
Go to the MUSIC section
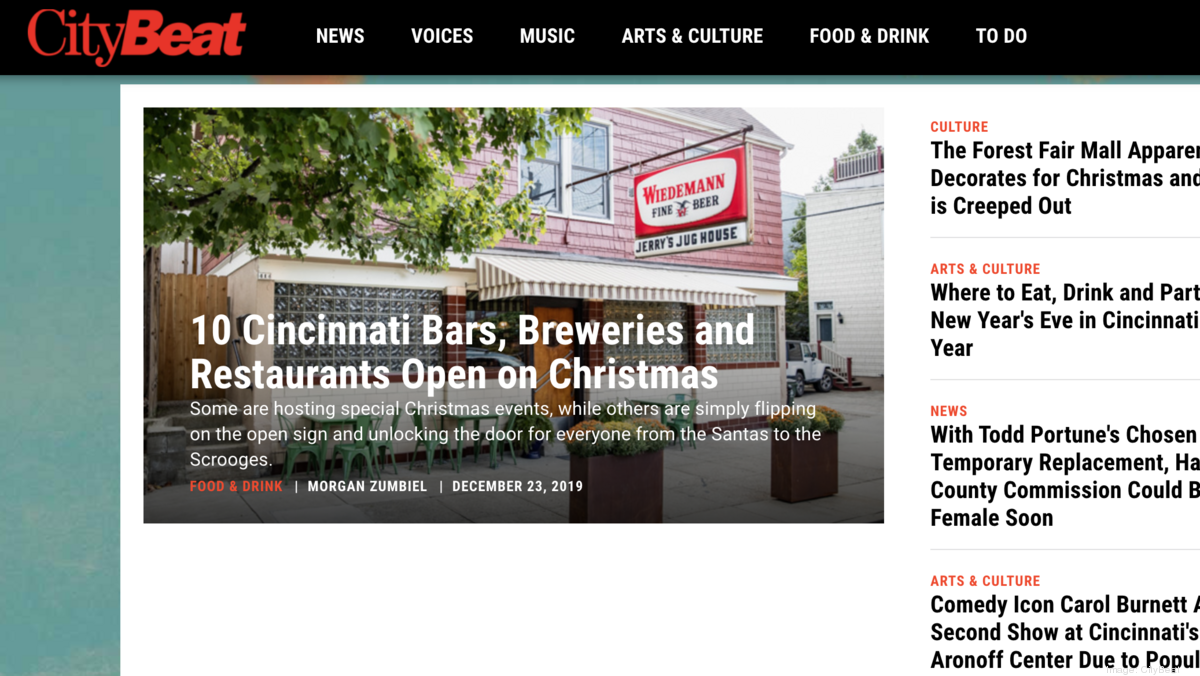[x=547, y=36]
